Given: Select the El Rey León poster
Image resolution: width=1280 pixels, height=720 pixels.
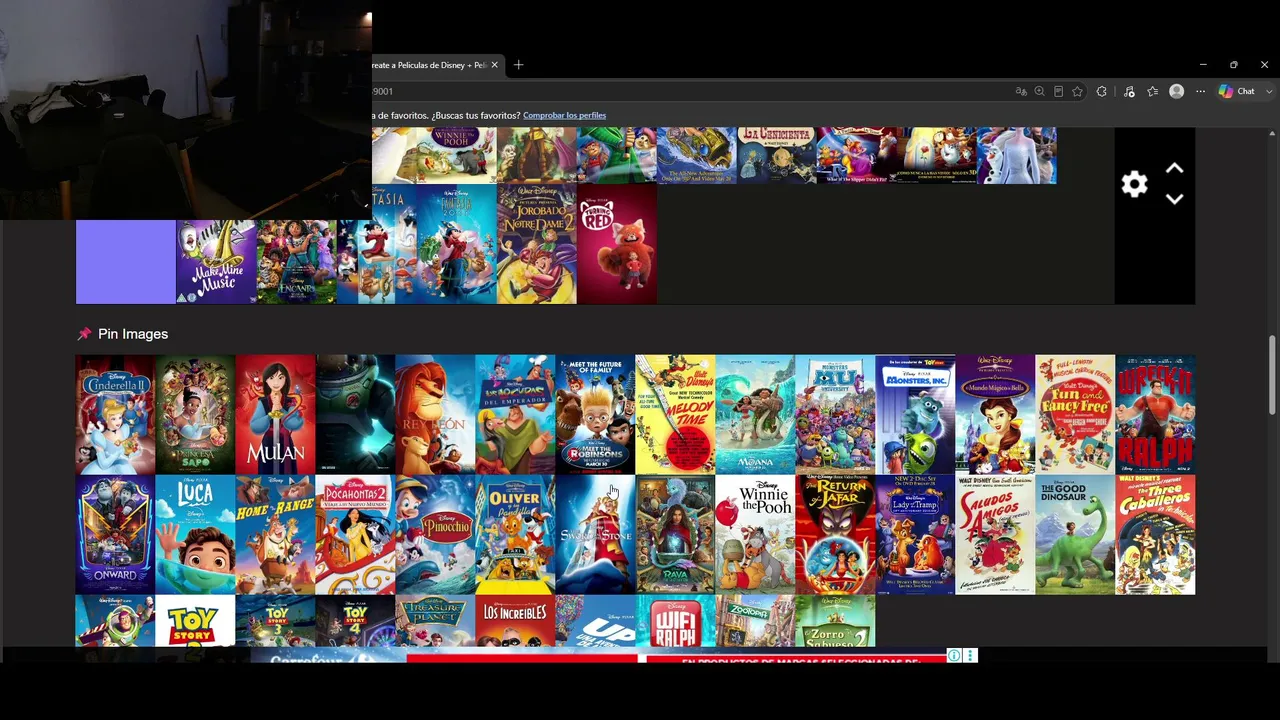Looking at the screenshot, I should tap(435, 415).
